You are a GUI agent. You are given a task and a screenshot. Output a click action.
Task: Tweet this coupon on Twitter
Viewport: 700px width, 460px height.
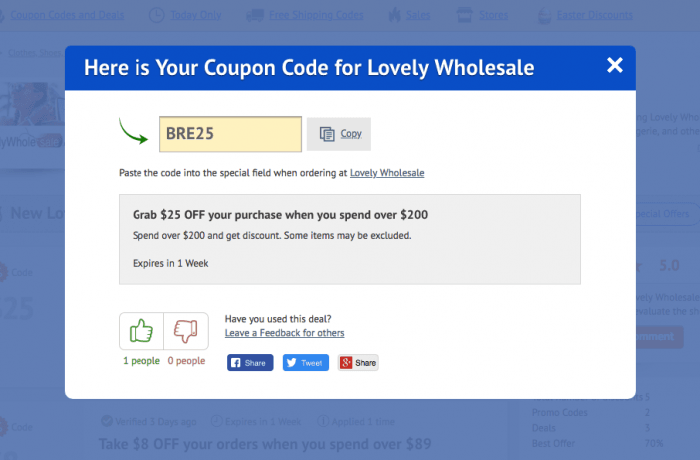click(304, 363)
